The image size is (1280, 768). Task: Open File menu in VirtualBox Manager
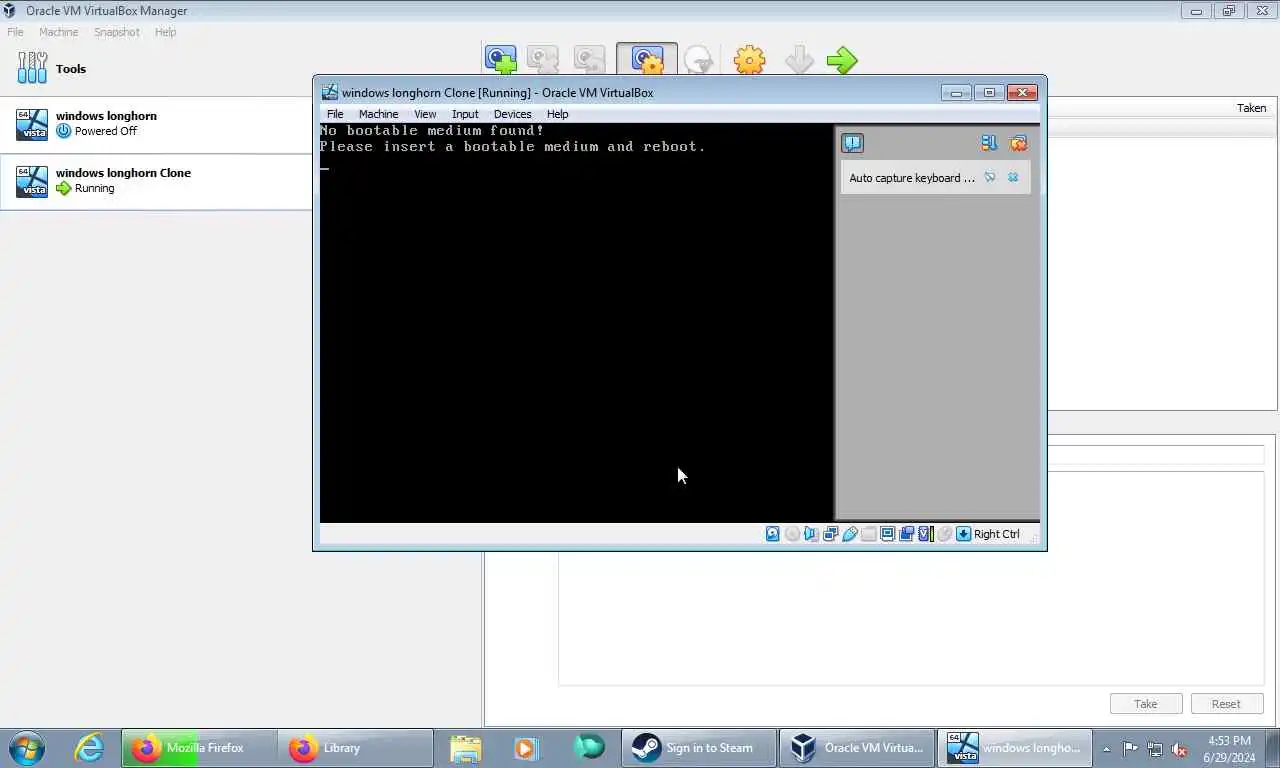tap(15, 32)
